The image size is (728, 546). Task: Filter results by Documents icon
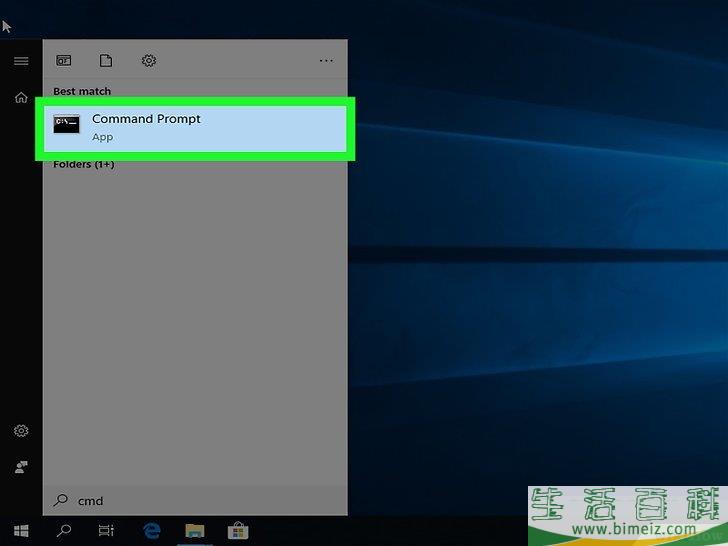tap(105, 61)
